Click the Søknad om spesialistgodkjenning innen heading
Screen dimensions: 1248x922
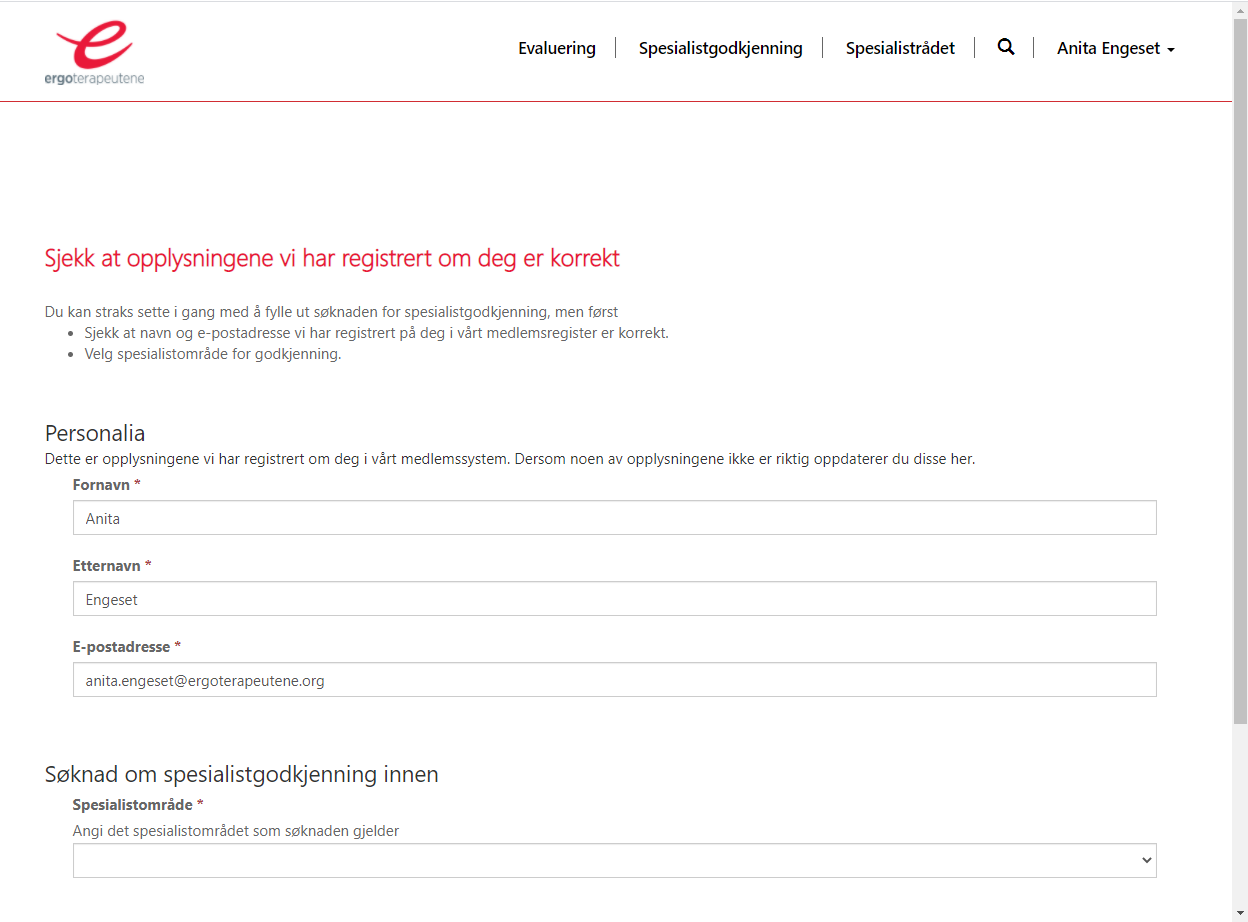[241, 774]
